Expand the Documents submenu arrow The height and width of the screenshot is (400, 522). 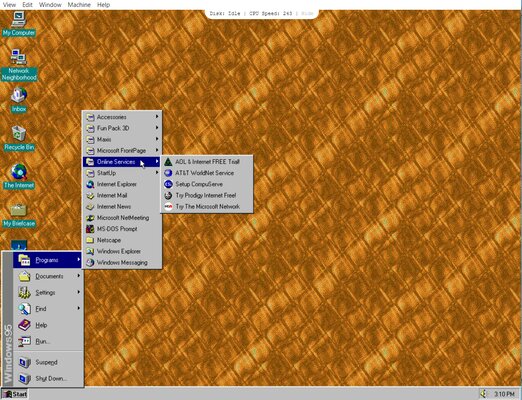click(79, 276)
